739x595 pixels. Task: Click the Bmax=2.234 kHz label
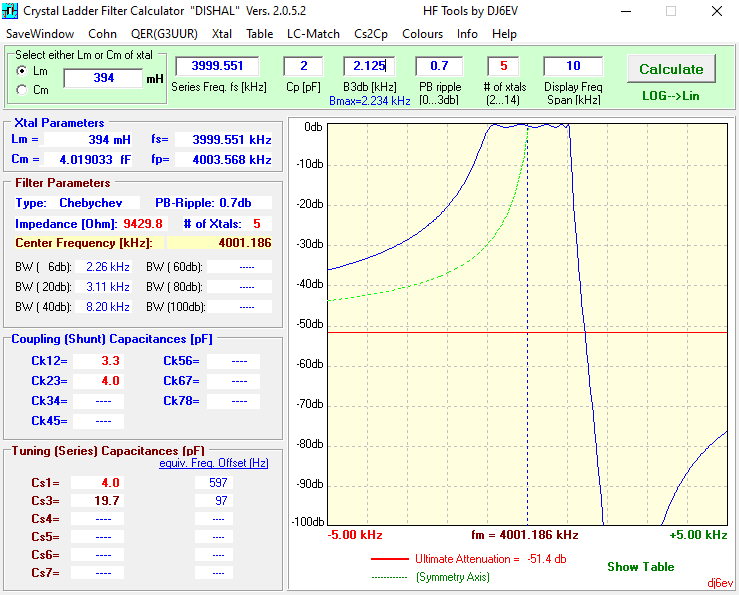click(x=370, y=101)
